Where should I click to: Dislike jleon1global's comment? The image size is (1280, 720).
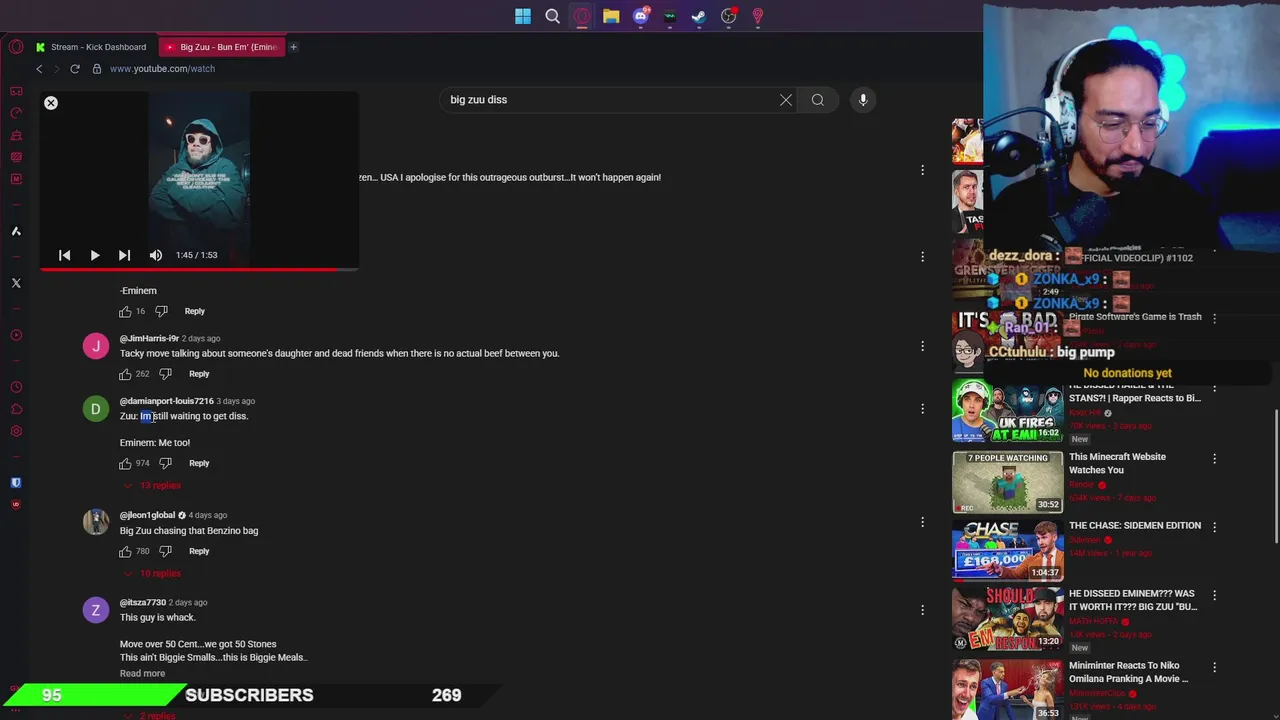click(166, 551)
